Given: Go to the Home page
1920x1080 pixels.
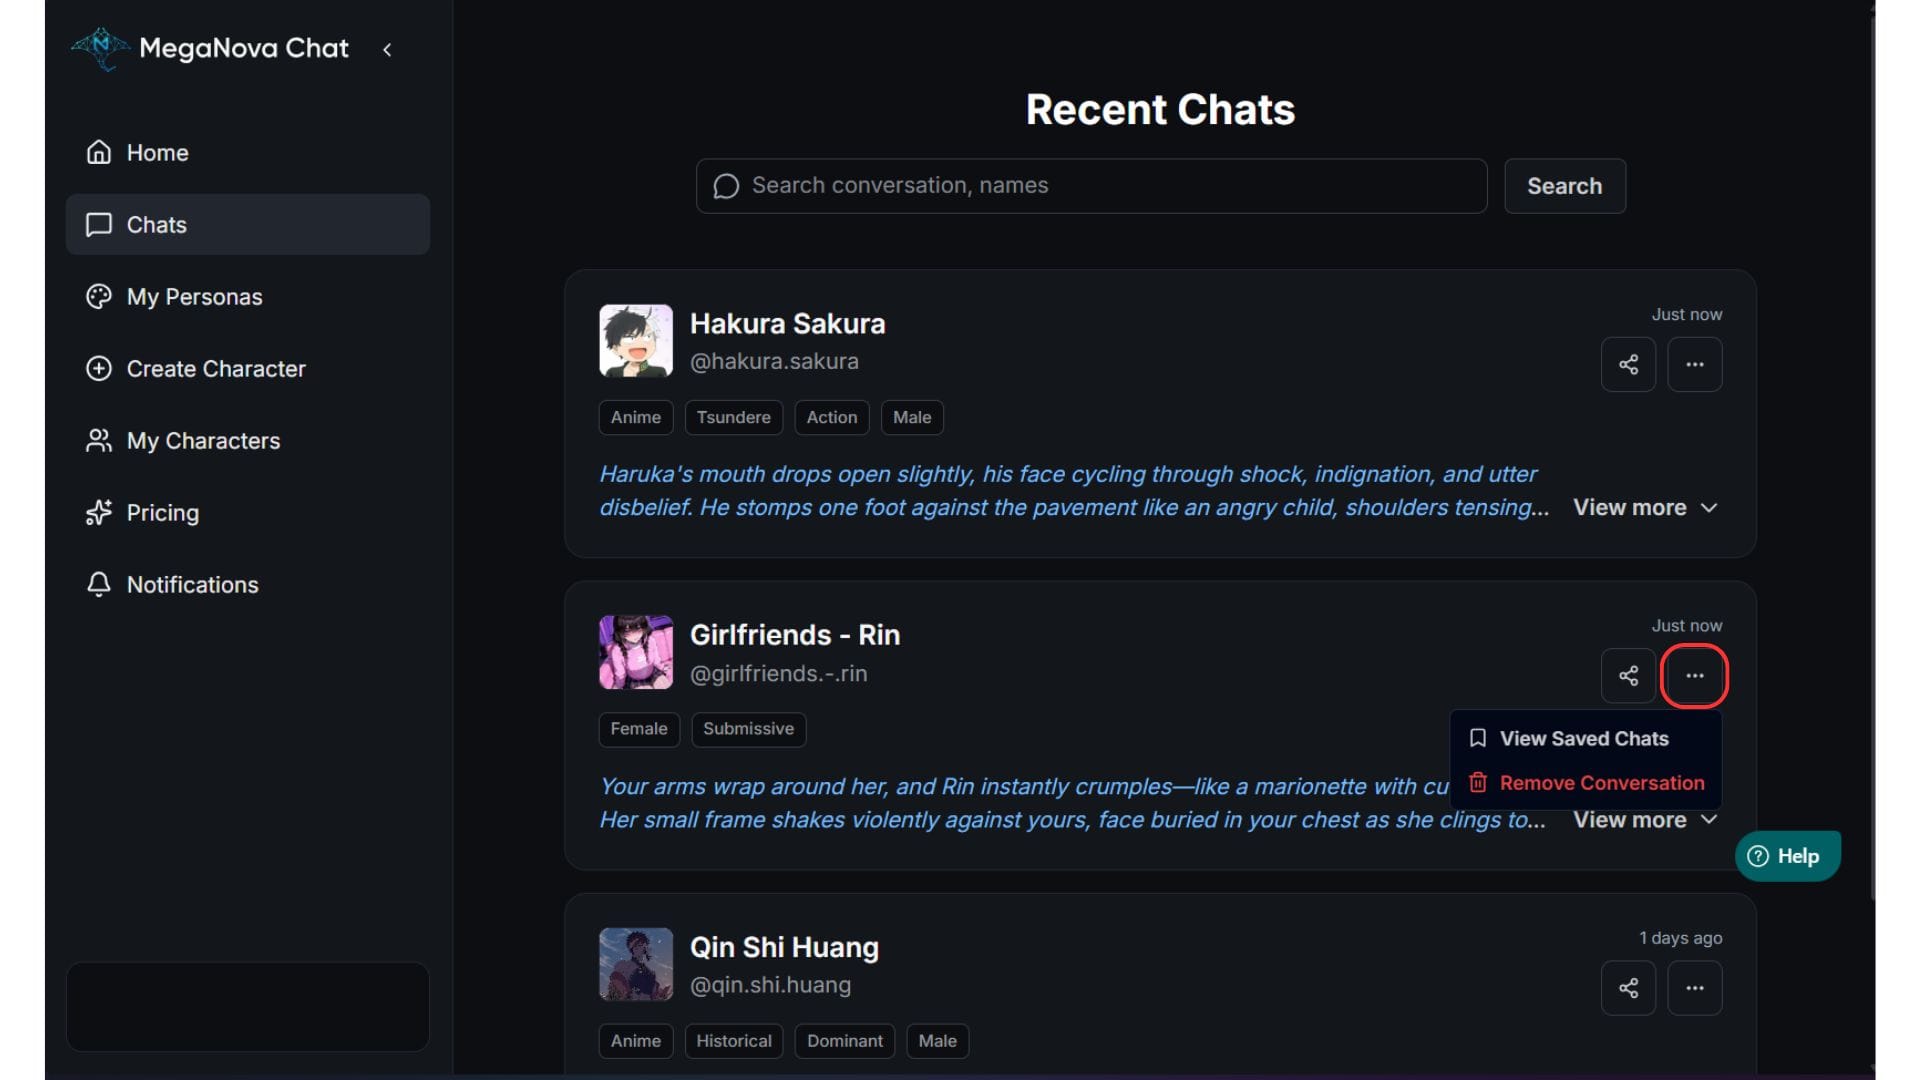Looking at the screenshot, I should [157, 153].
